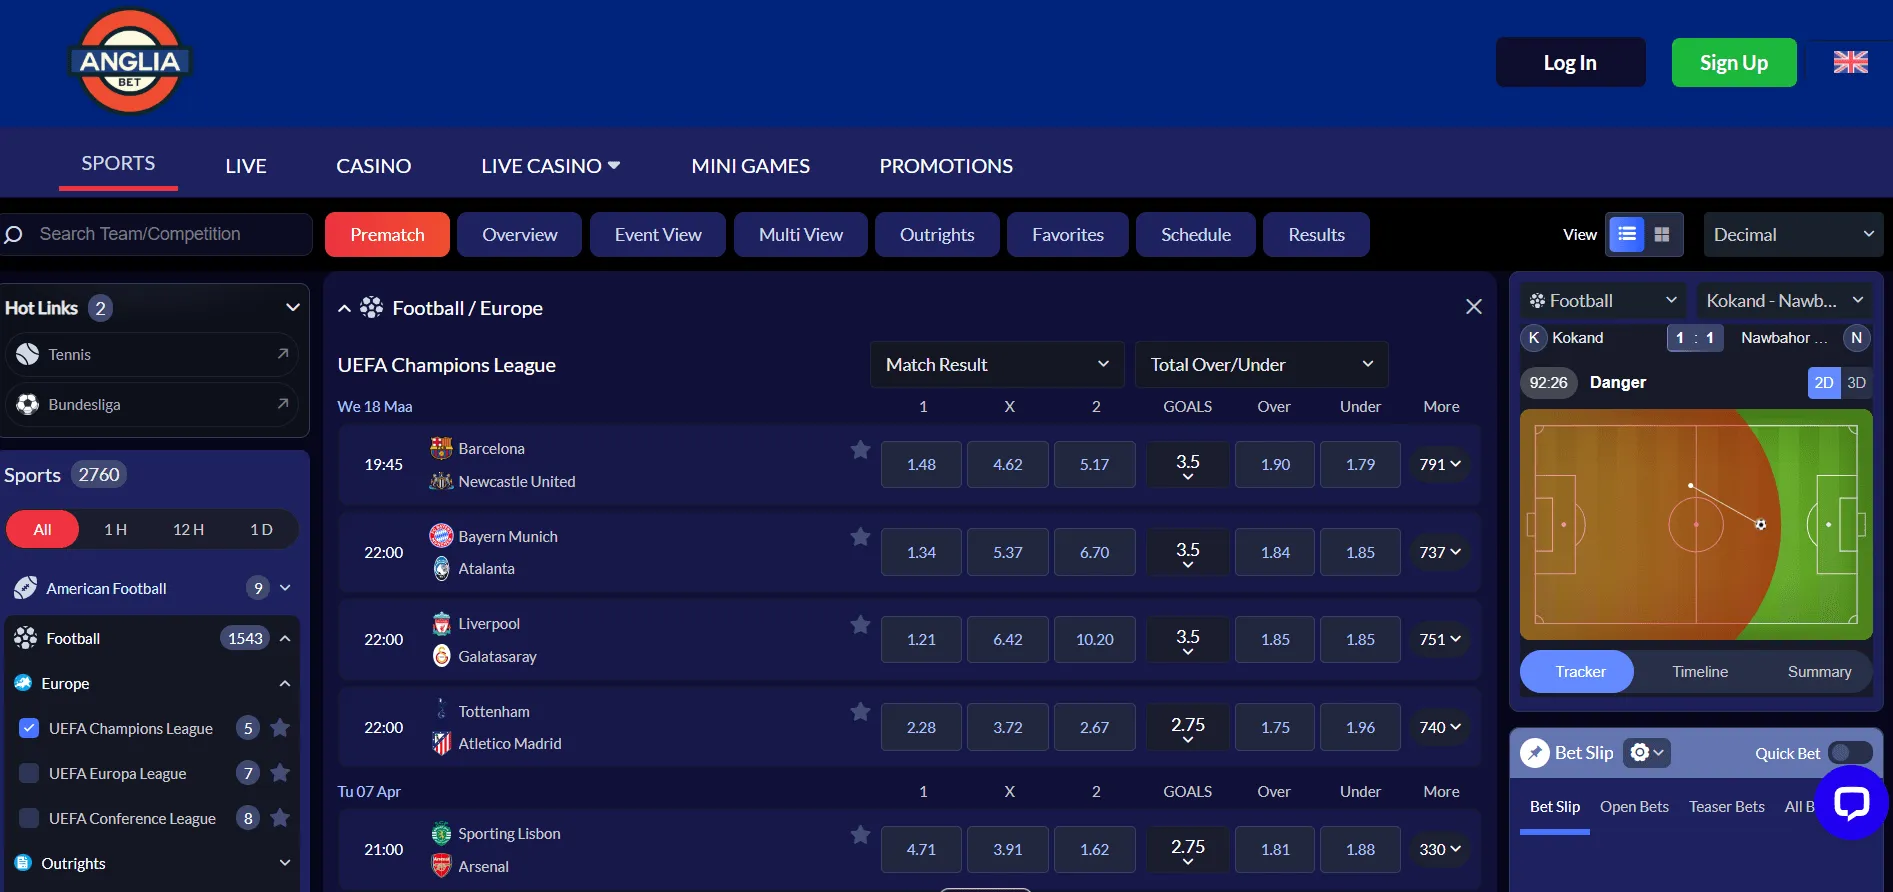Open the Decimal odds format dropdown
The height and width of the screenshot is (892, 1893).
coord(1792,234)
